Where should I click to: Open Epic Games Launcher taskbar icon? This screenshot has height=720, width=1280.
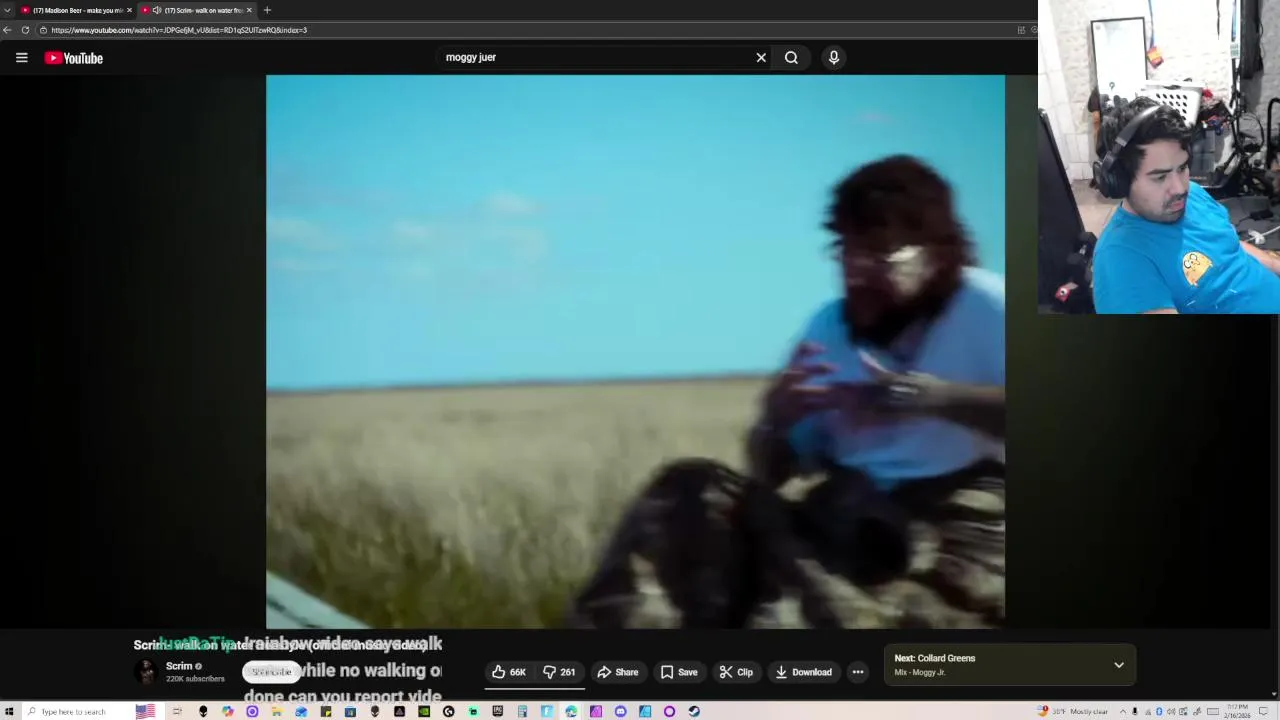coord(497,711)
